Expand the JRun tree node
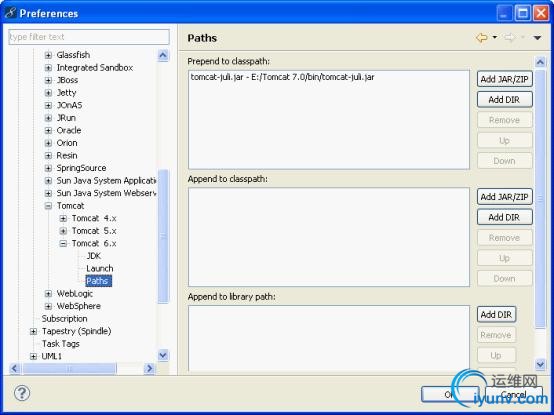This screenshot has height=415, width=554. [48, 118]
